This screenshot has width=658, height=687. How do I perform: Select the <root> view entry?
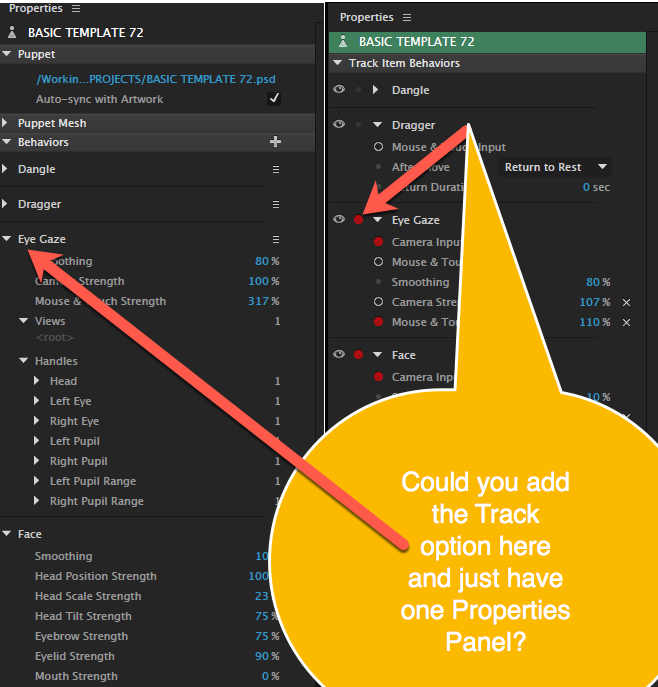click(x=54, y=338)
